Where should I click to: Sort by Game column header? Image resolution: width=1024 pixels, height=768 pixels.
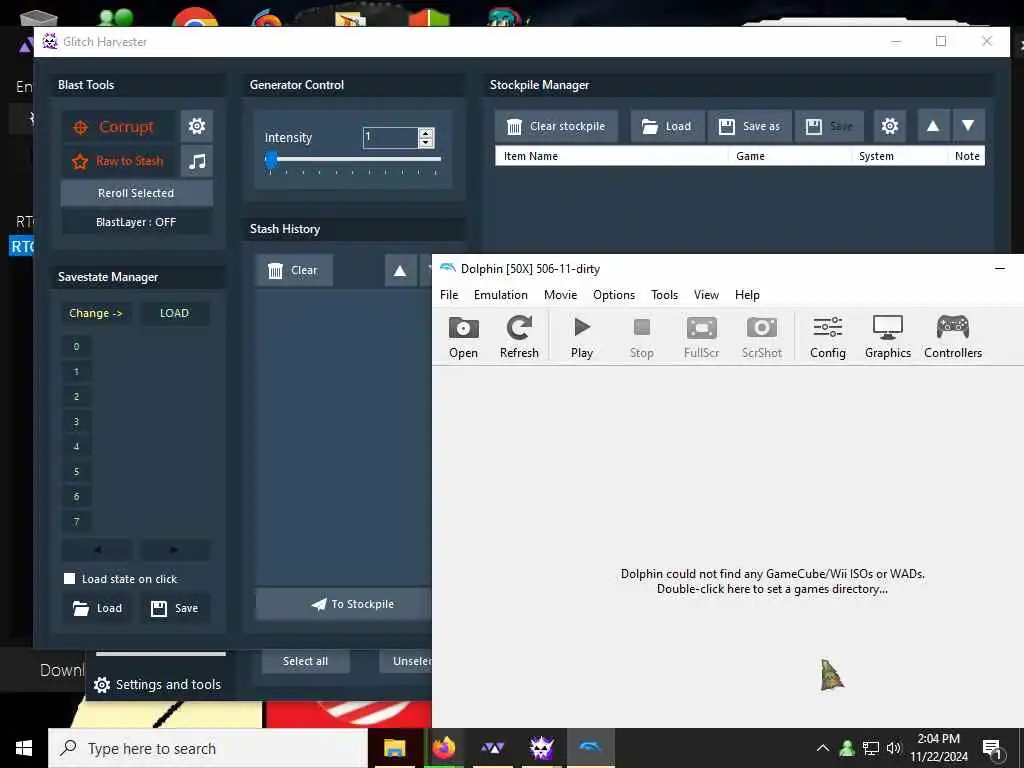[x=790, y=156]
